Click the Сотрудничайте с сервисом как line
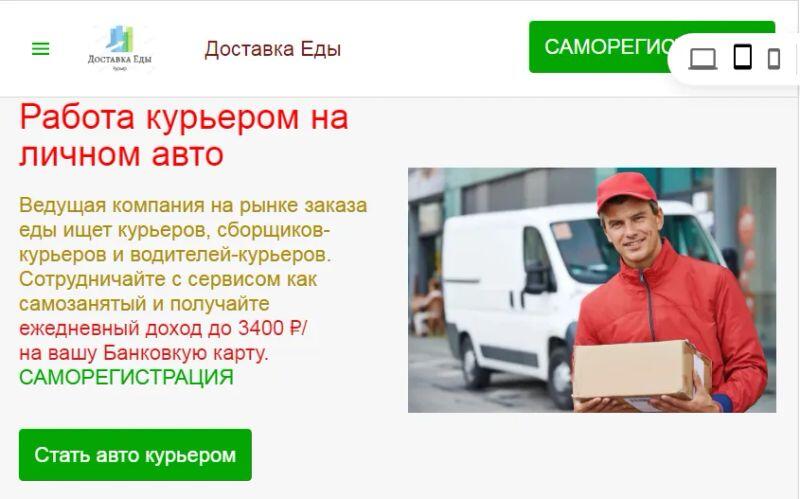800x499 pixels. coord(168,279)
